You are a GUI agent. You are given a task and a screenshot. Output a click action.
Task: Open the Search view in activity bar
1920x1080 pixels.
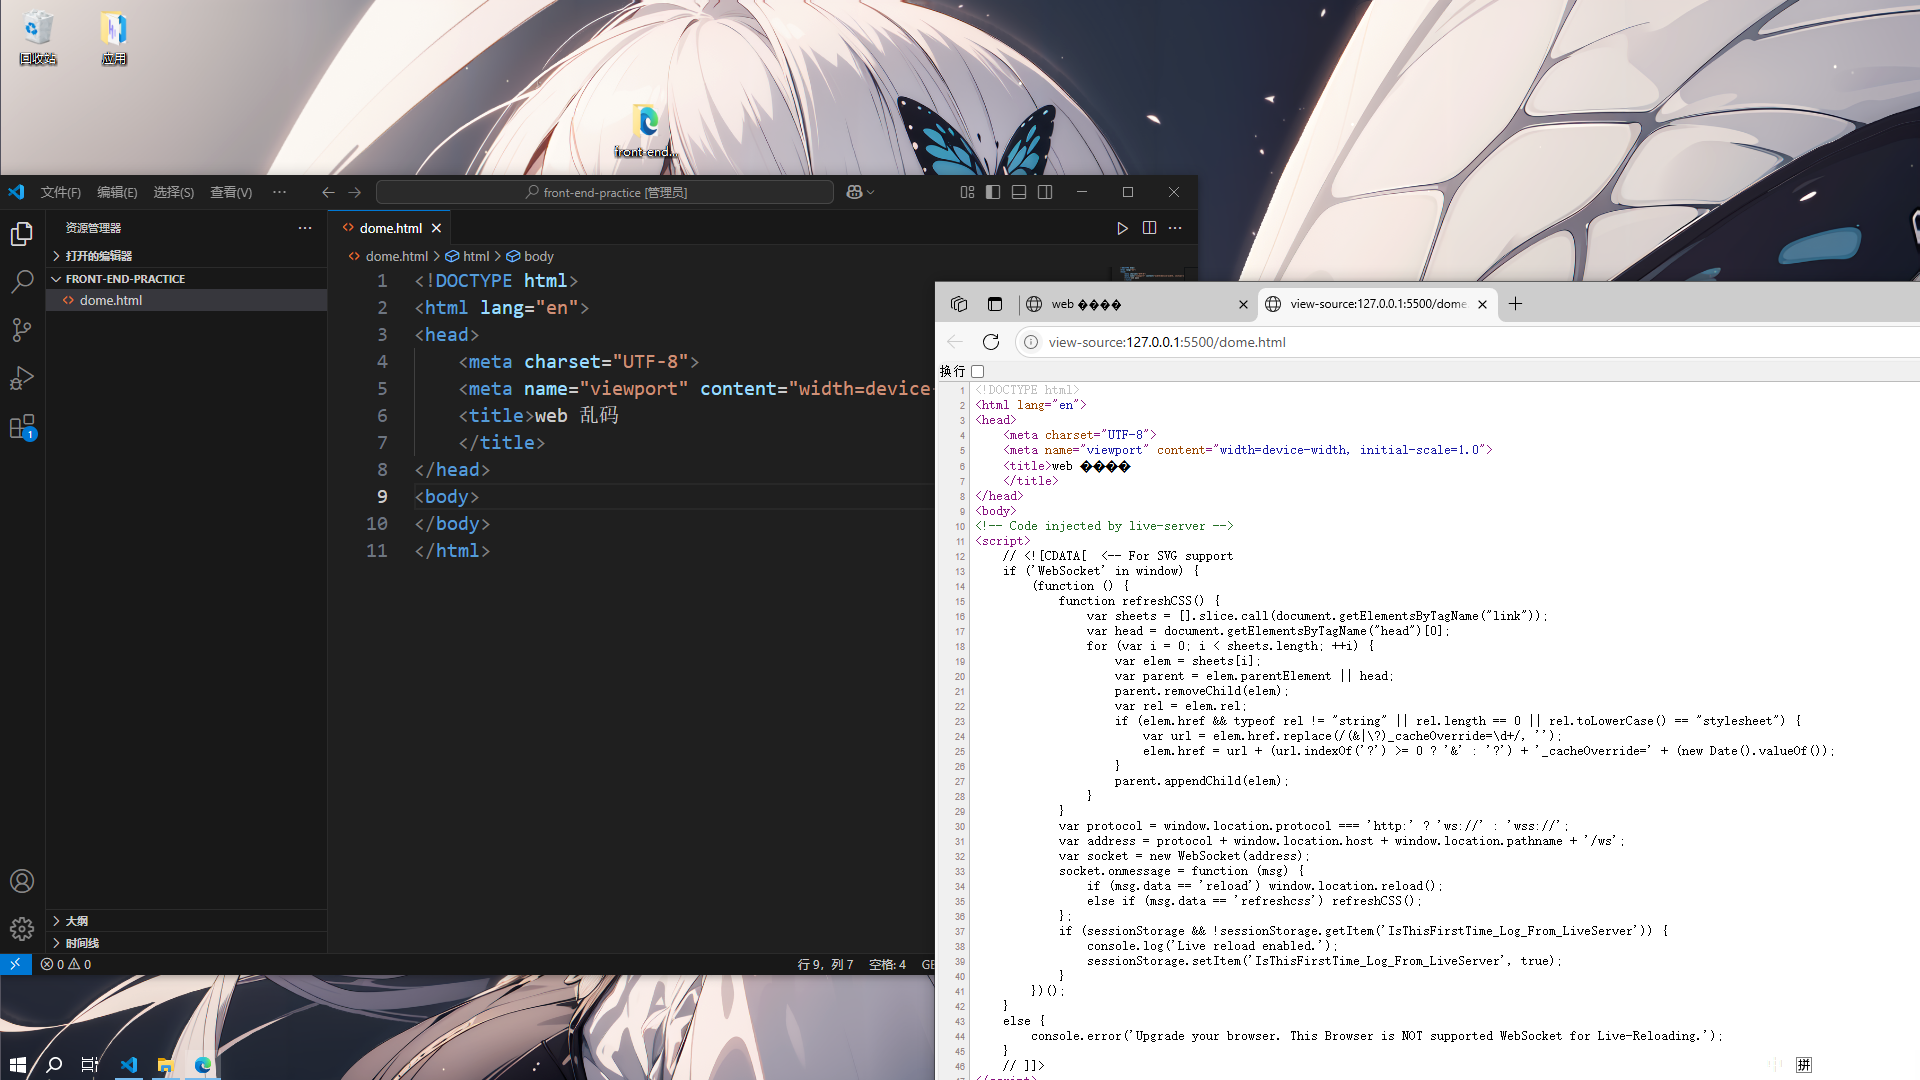point(22,282)
